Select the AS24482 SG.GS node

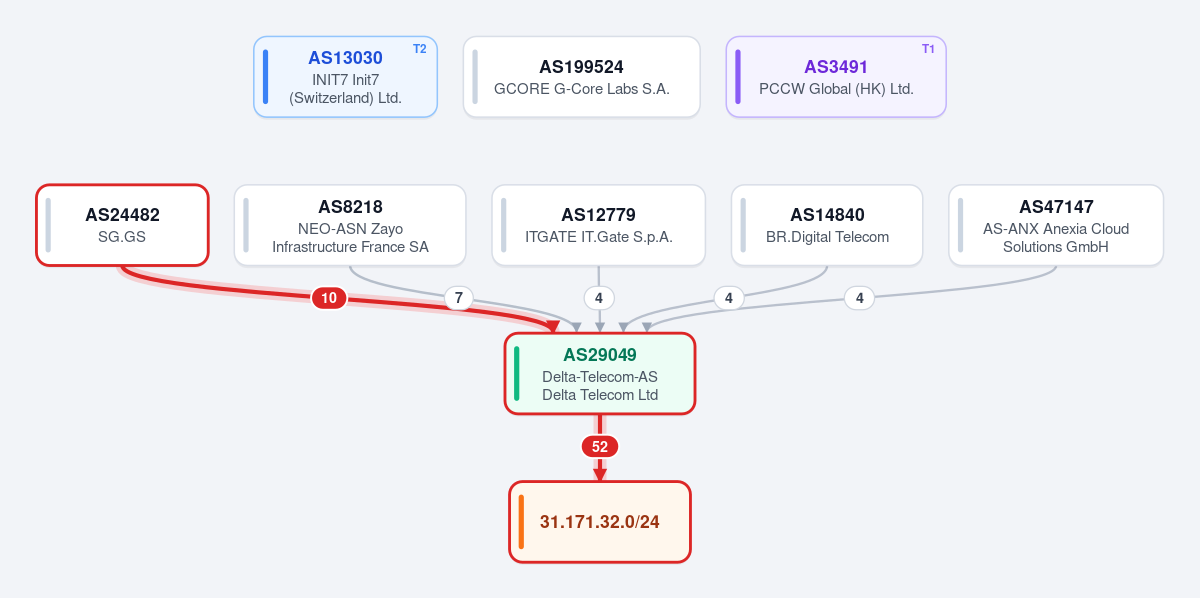122,225
